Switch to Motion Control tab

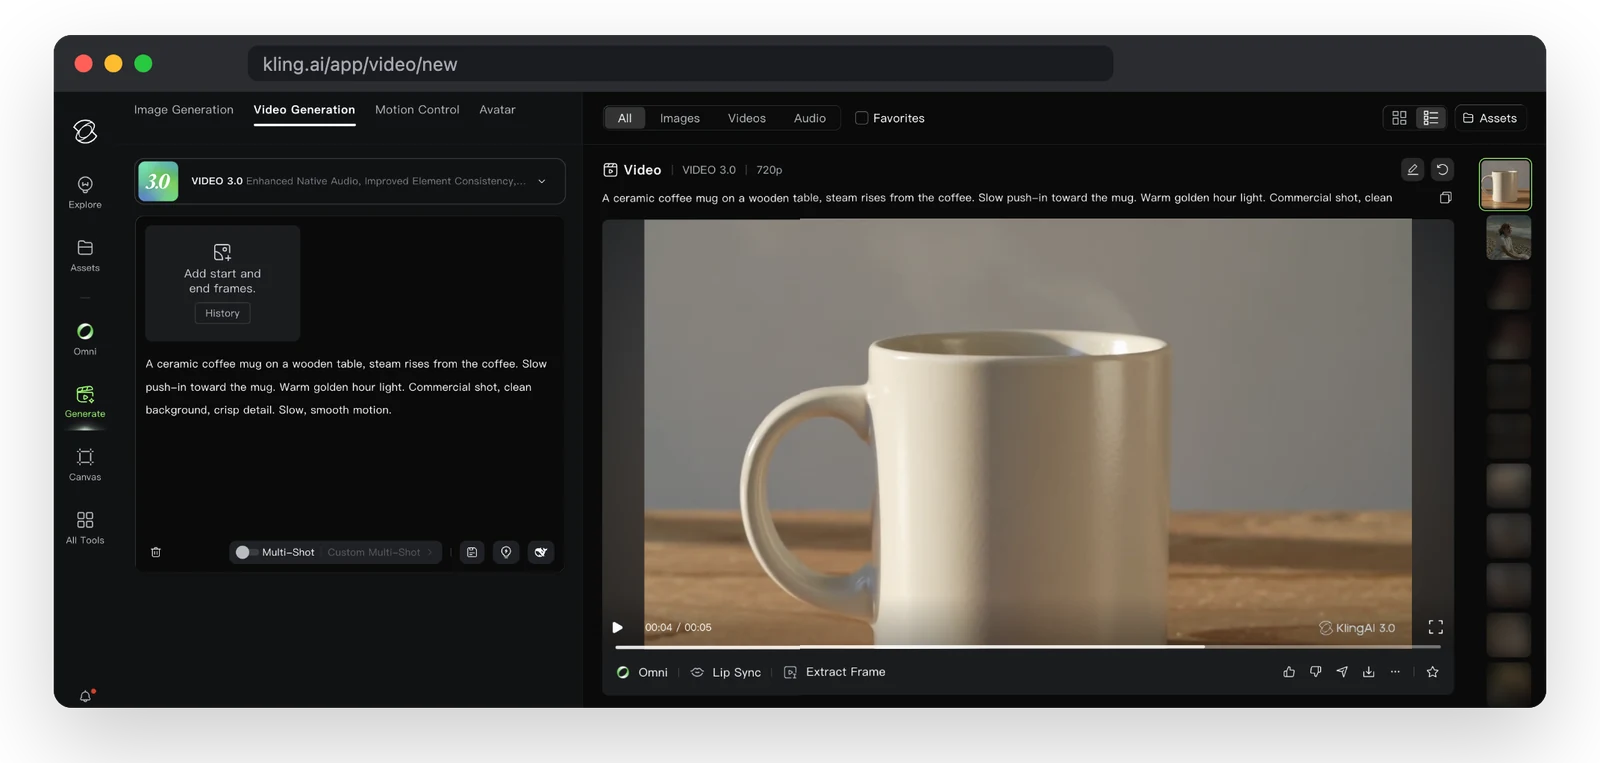[x=417, y=110]
